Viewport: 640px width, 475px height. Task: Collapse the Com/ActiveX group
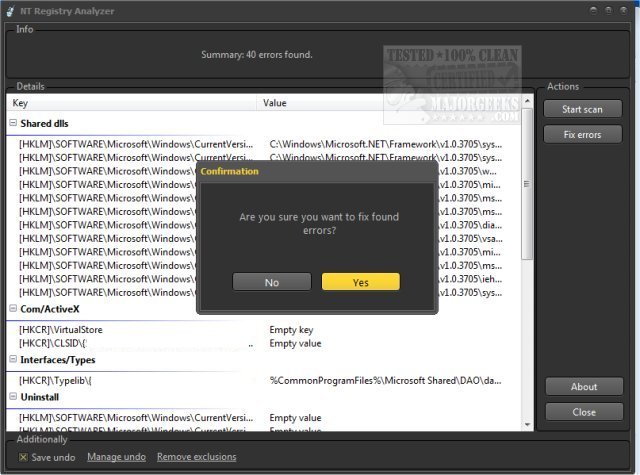[x=13, y=309]
